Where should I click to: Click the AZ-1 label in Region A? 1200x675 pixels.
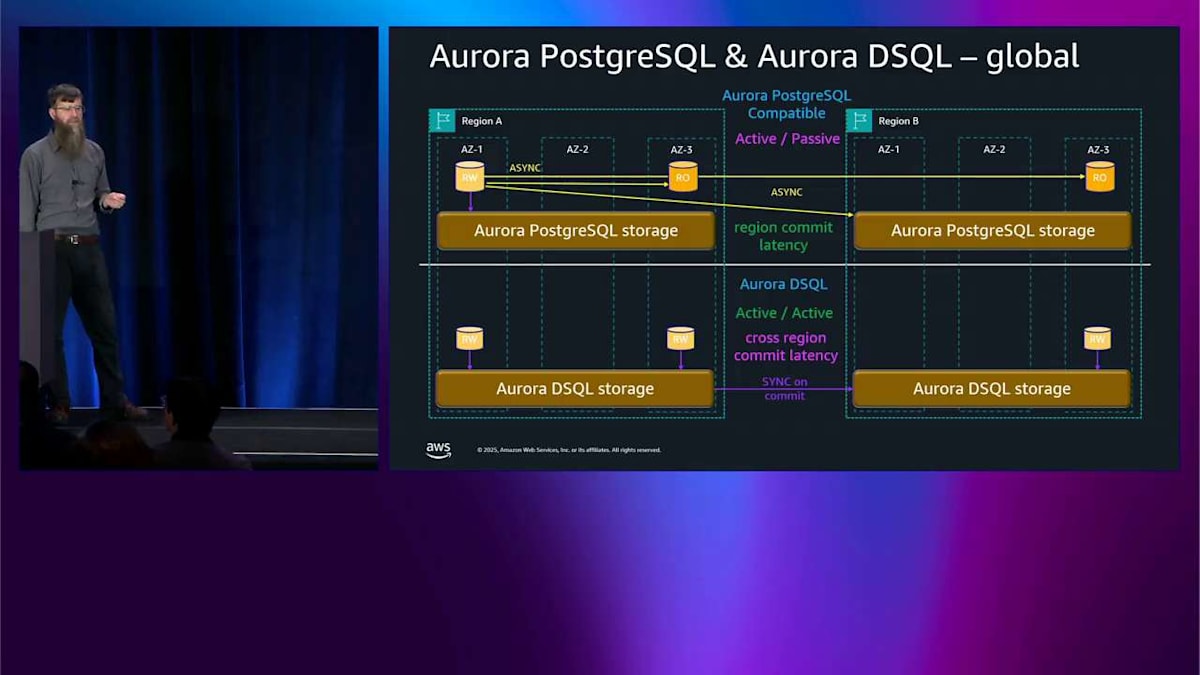[x=470, y=149]
